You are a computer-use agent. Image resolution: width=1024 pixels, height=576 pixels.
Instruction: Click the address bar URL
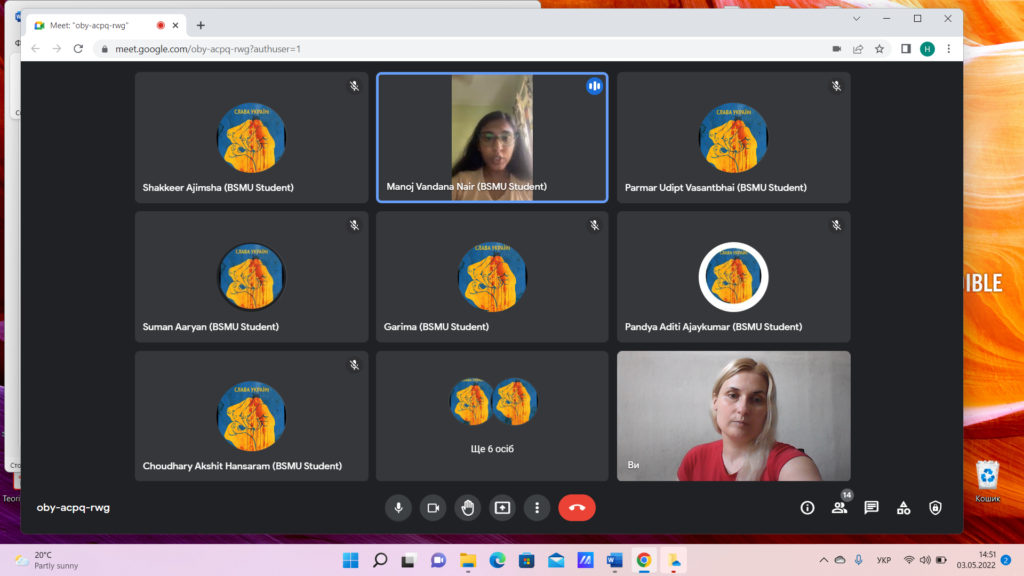210,48
